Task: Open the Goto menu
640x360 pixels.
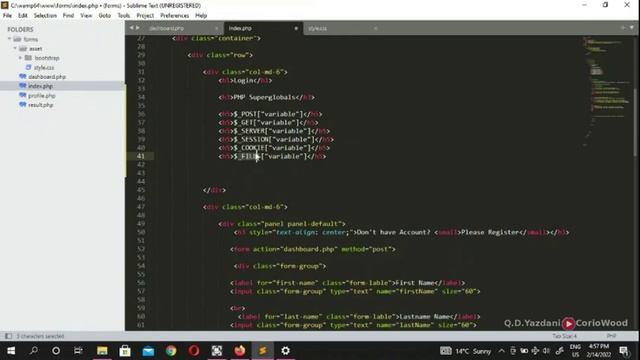Action: (104, 16)
